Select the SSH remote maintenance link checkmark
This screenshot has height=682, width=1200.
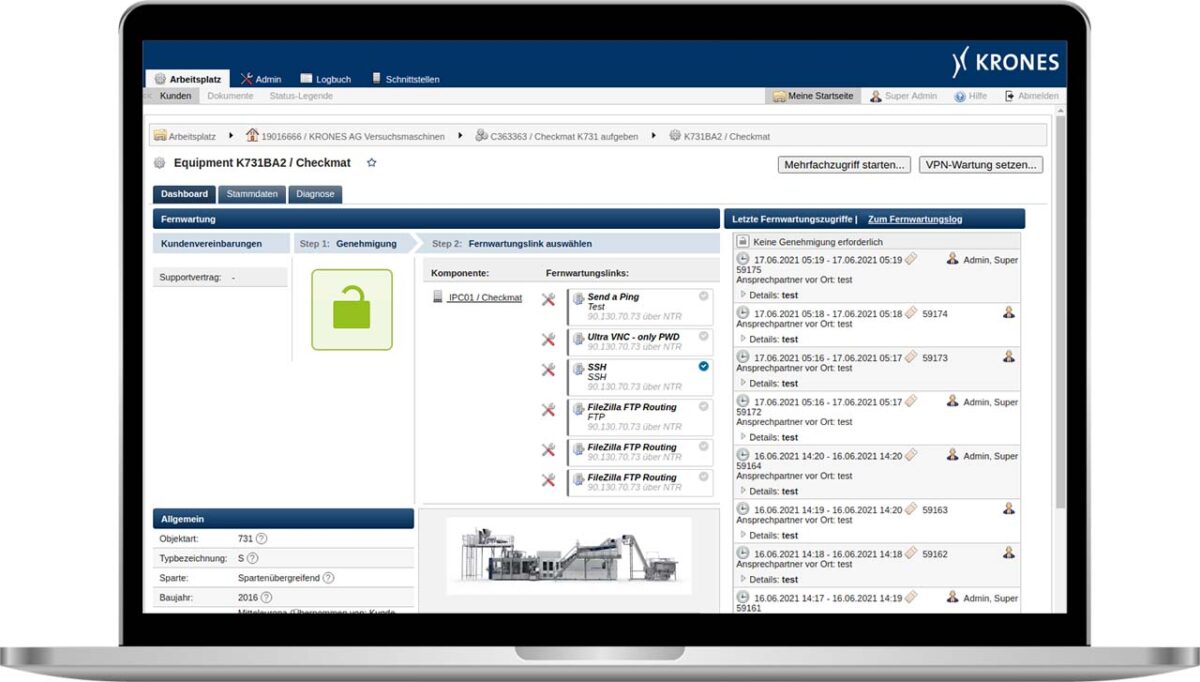click(x=702, y=366)
